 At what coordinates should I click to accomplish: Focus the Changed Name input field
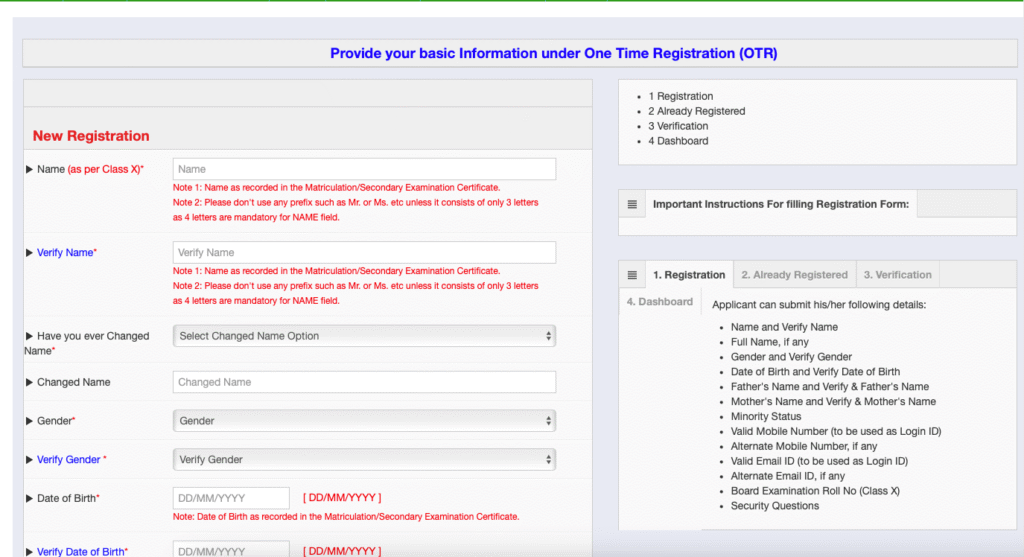[x=364, y=382]
